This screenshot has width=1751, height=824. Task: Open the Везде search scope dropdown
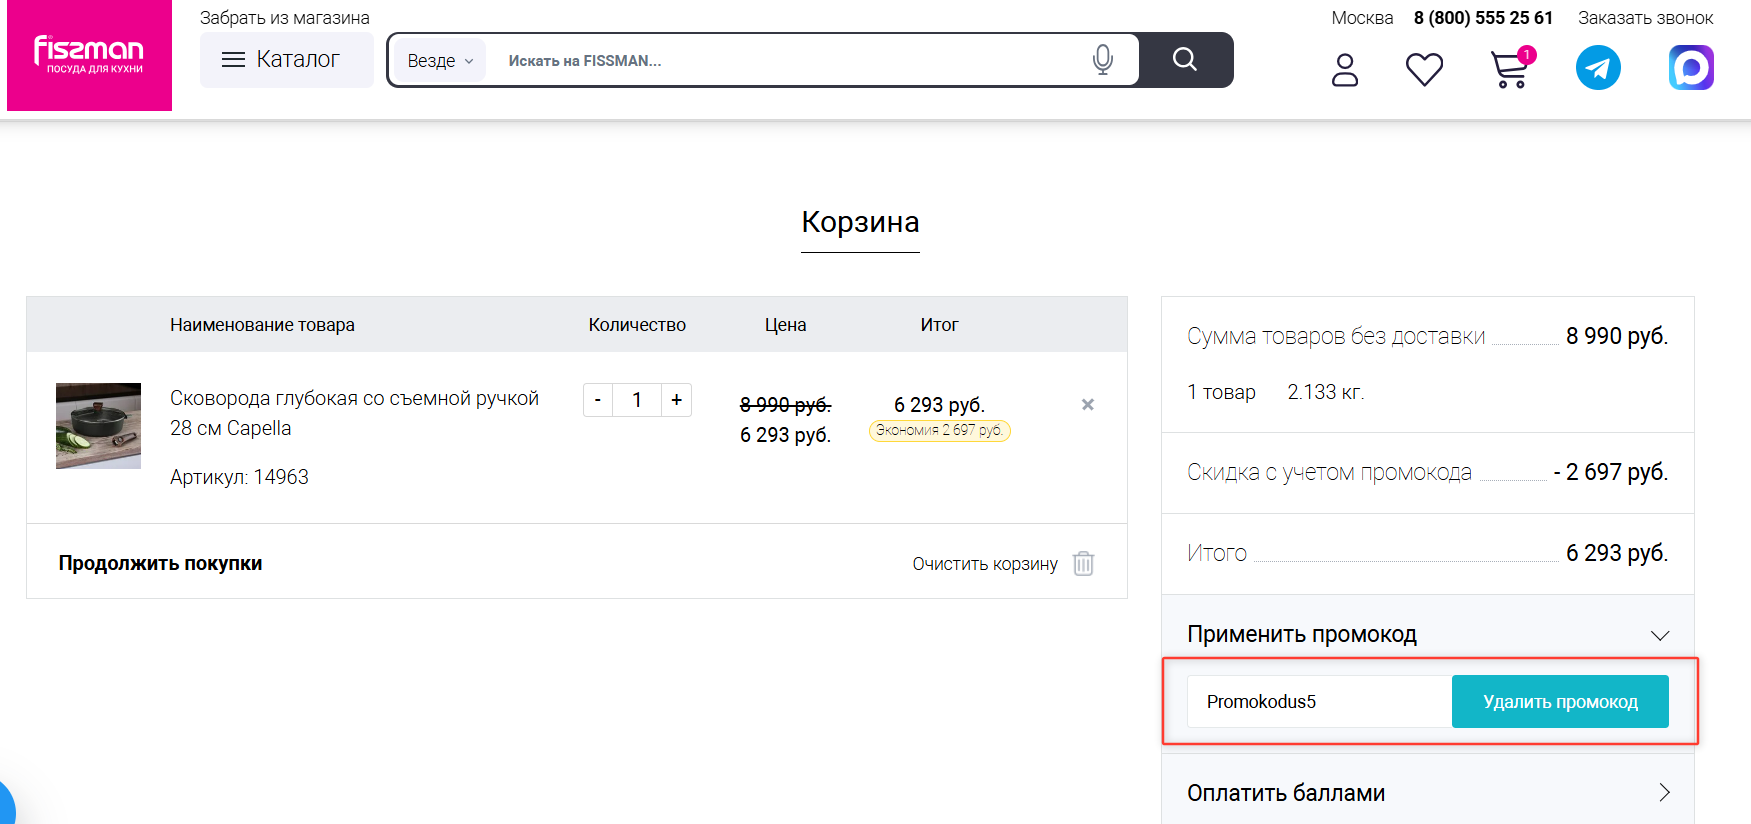440,61
